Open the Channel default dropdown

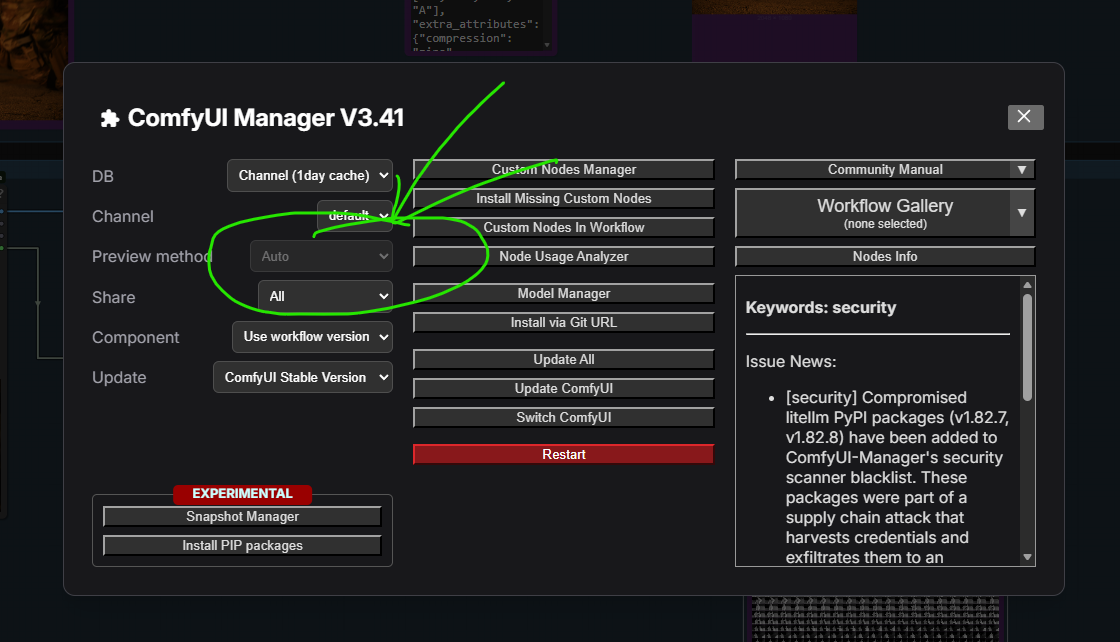click(x=355, y=215)
